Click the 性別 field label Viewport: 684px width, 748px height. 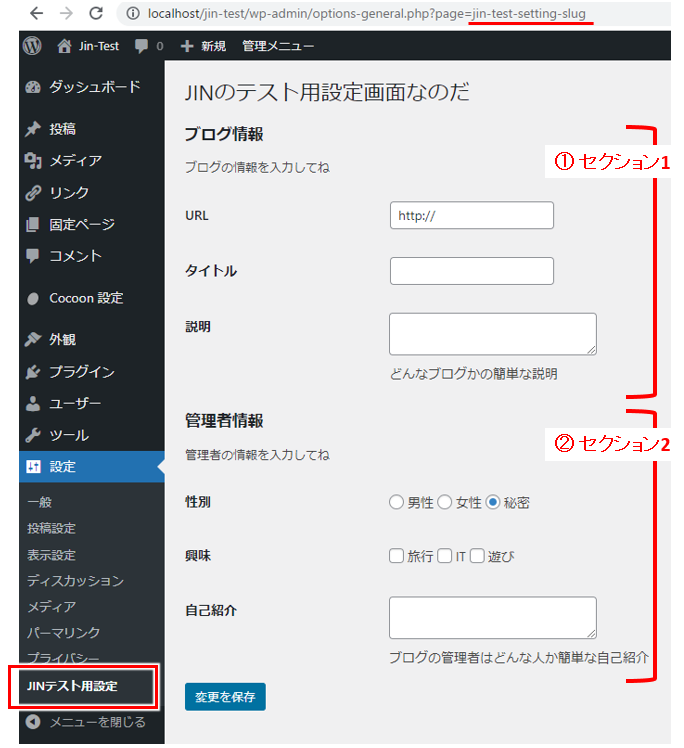(197, 502)
